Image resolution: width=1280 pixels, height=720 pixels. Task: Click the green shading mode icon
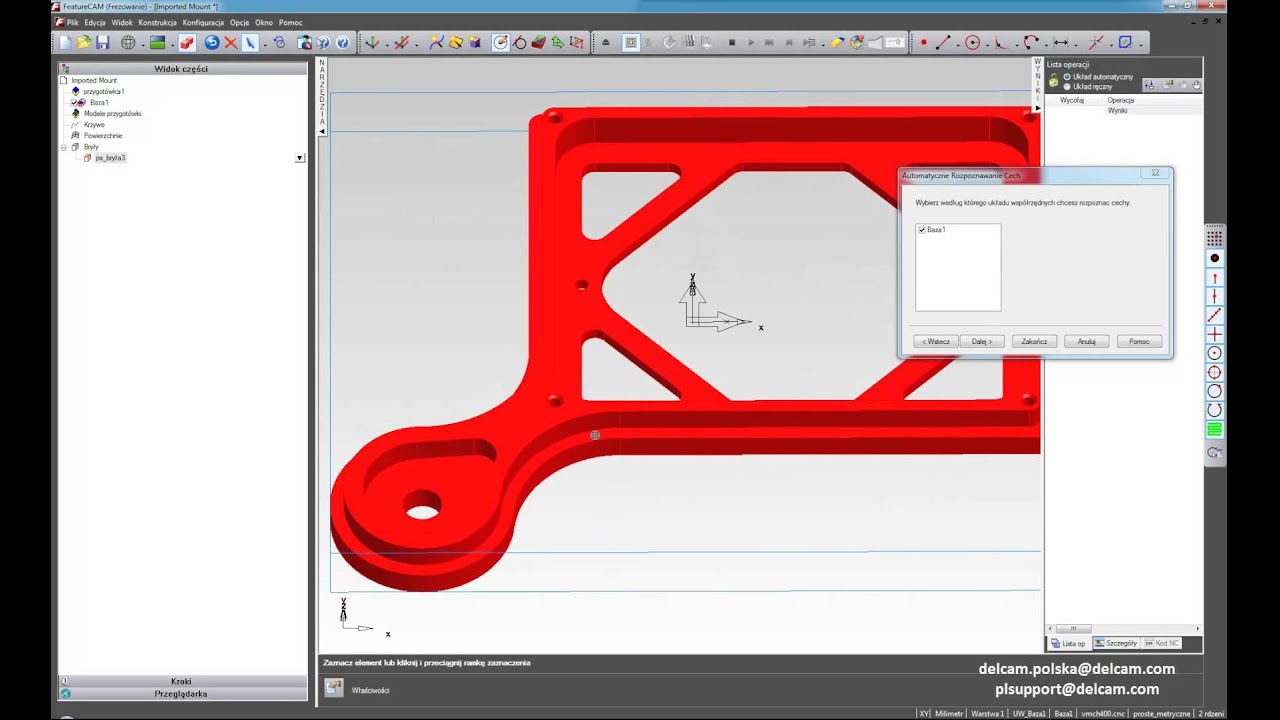click(157, 43)
